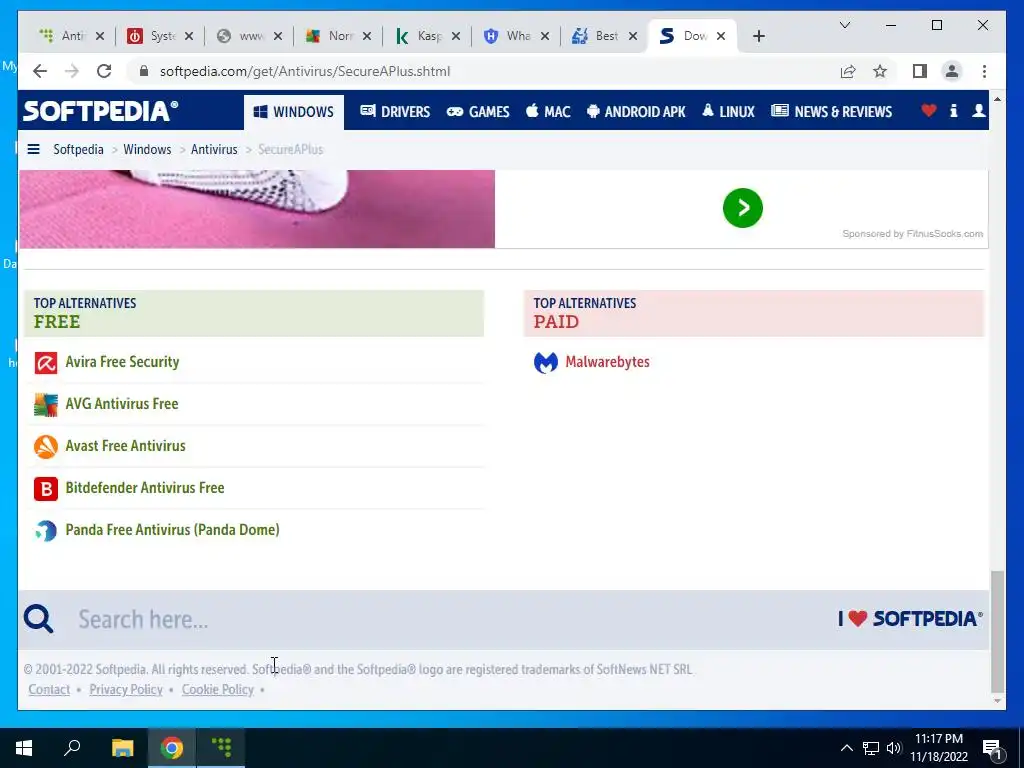
Task: Open the Drivers category
Action: (x=395, y=112)
